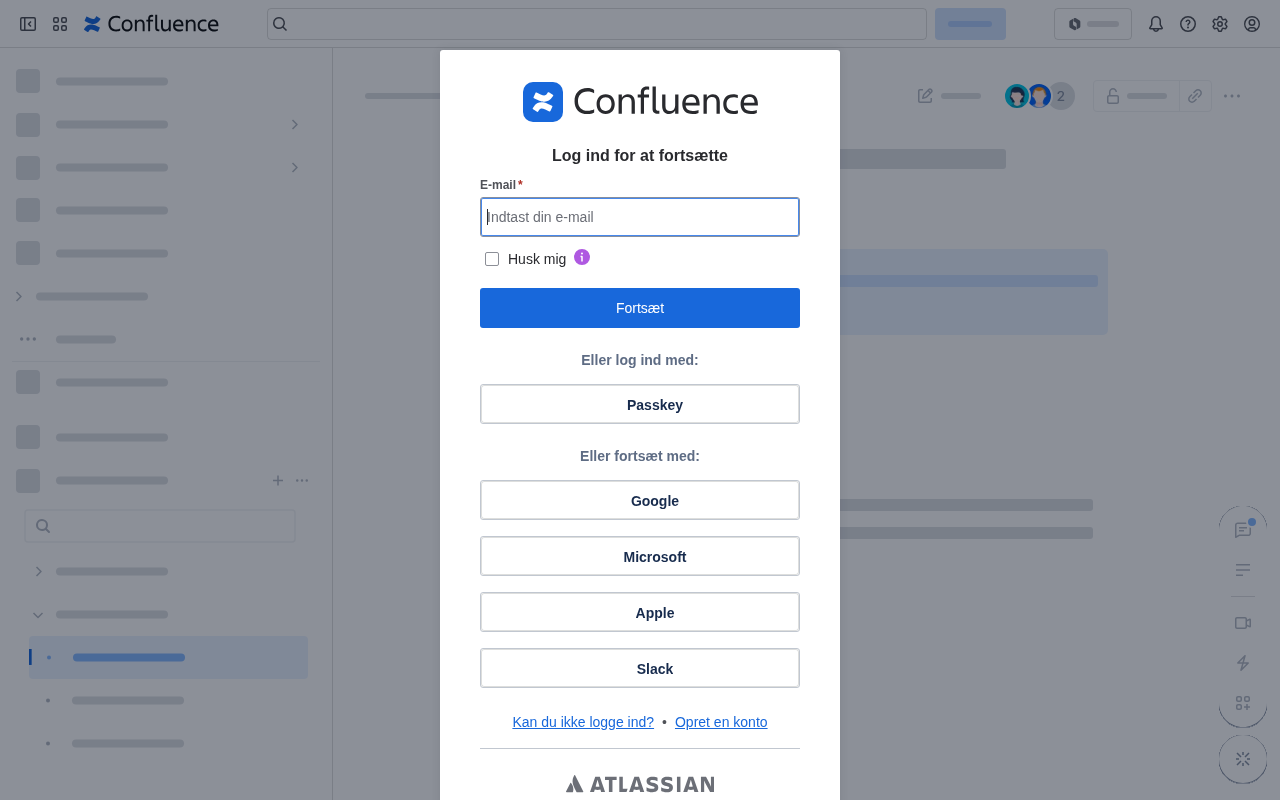This screenshot has width=1280, height=800.
Task: Click the plus icon in the sidebar
Action: point(278,480)
